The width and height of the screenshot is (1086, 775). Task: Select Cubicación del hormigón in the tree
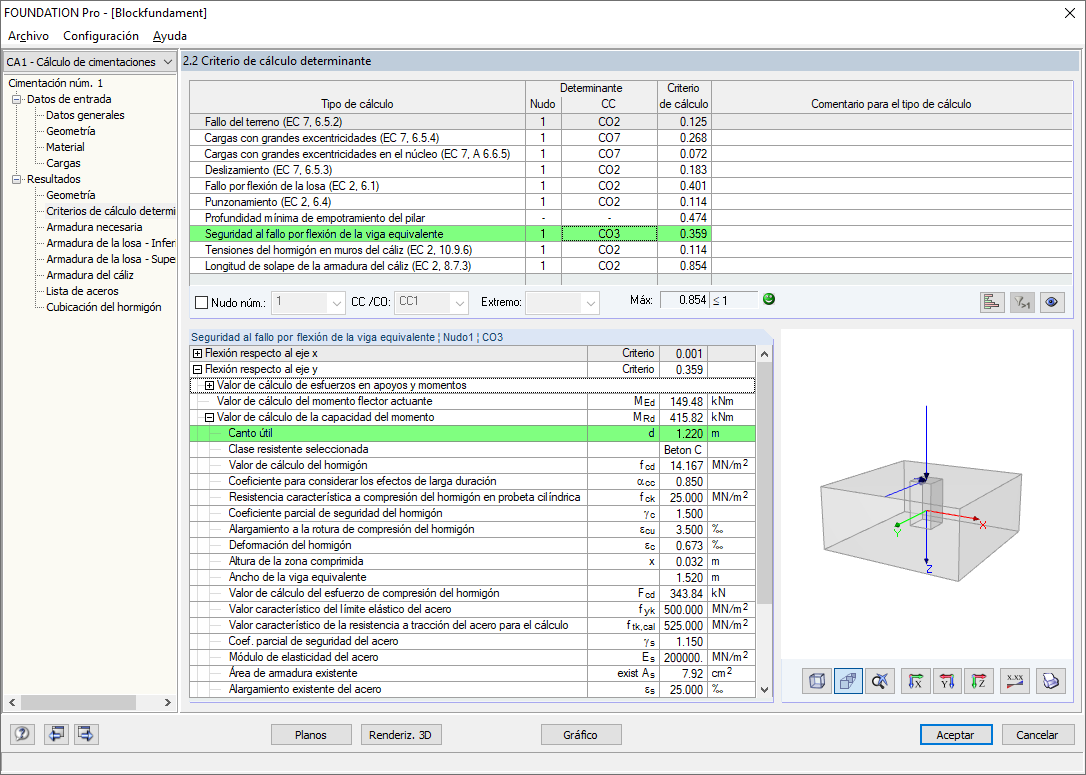104,307
